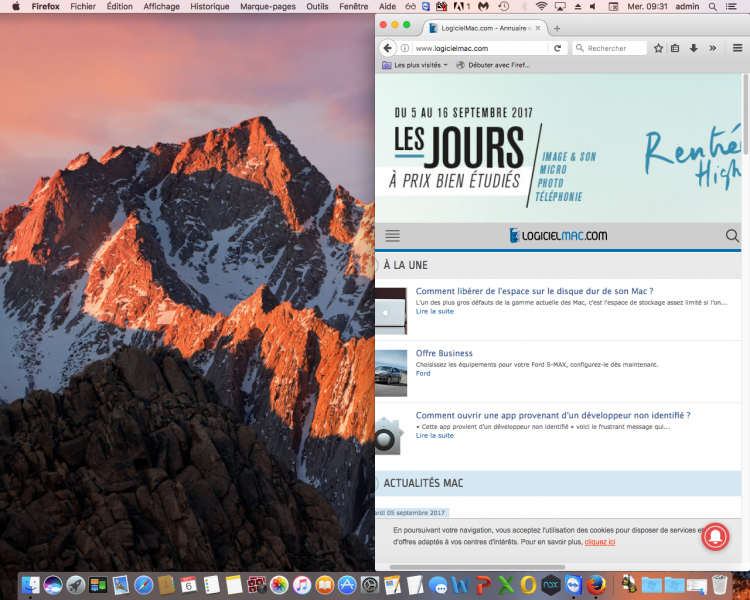Expand the toolbar overflow chevron
The width and height of the screenshot is (750, 600).
tap(713, 48)
